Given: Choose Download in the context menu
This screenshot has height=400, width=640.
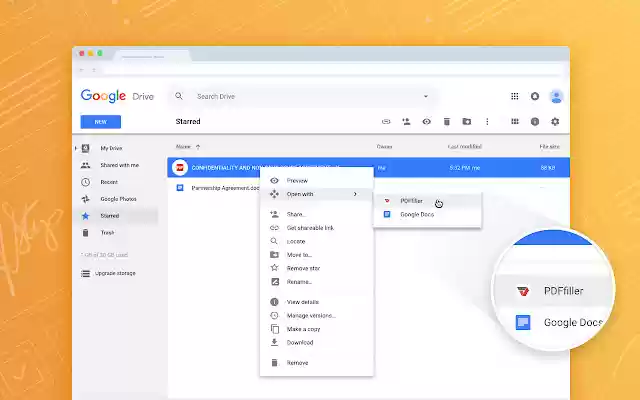Looking at the screenshot, I should click(x=316, y=342).
